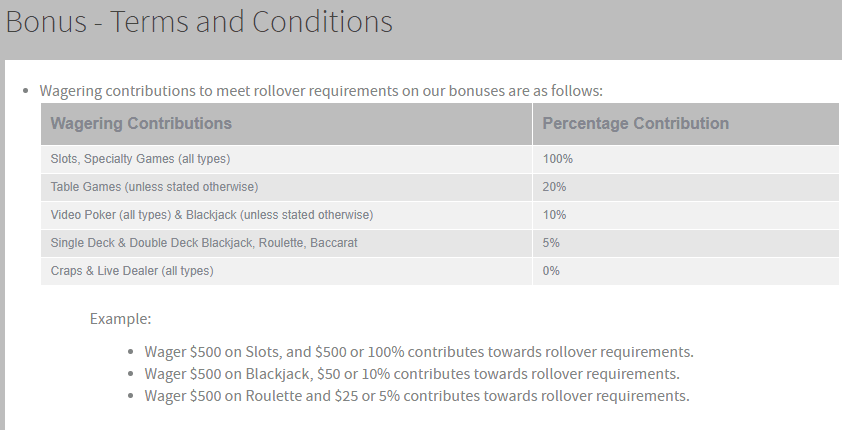
Task: Click the $500 on Slots example line
Action: (x=419, y=352)
